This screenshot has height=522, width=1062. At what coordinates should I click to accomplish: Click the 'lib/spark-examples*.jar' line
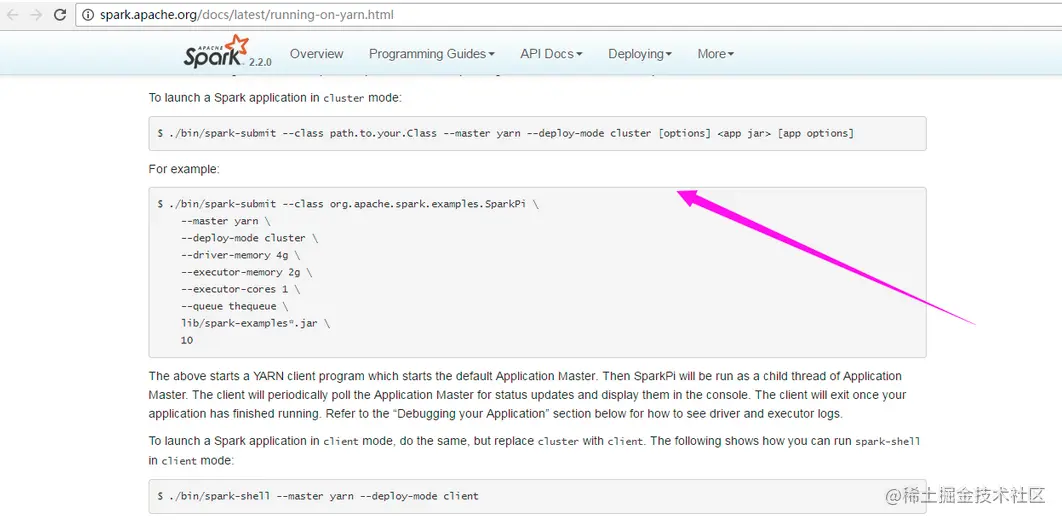coord(255,323)
